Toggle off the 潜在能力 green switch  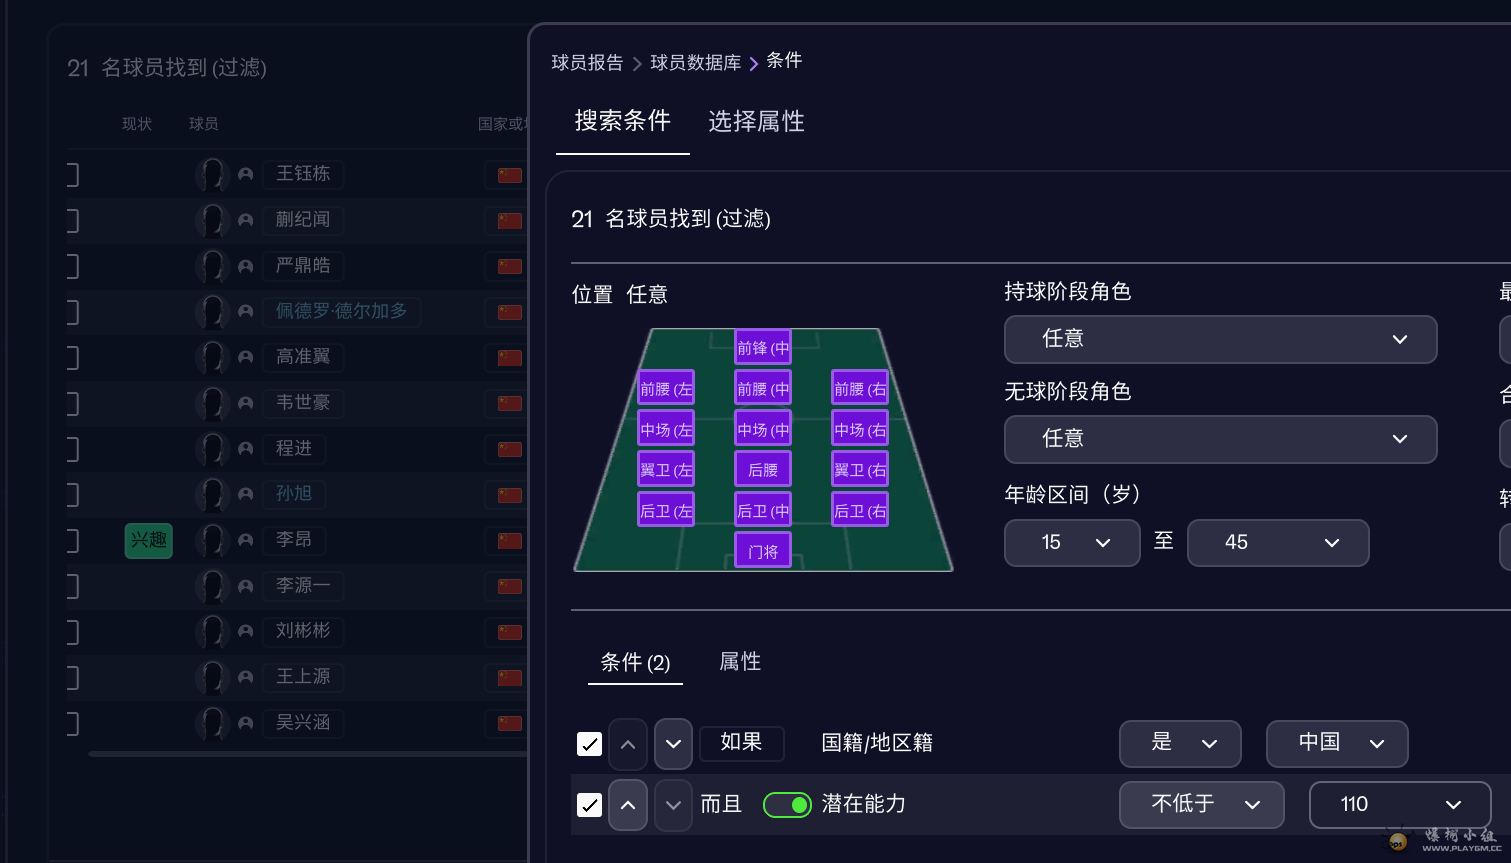point(787,805)
